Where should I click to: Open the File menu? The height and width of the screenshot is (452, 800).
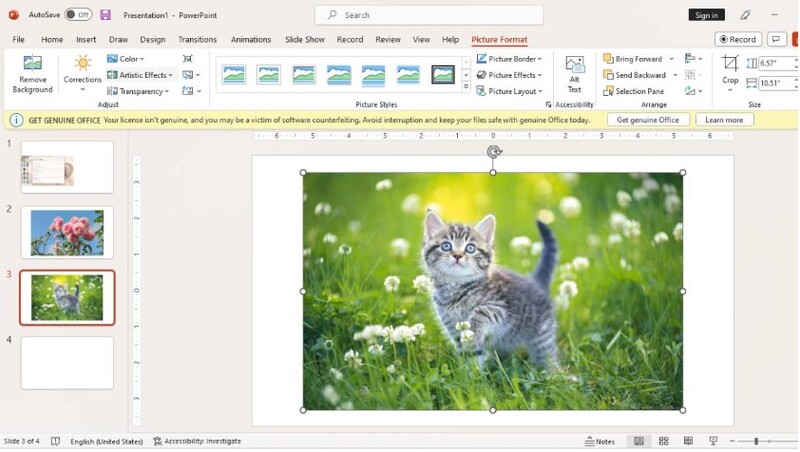18,39
